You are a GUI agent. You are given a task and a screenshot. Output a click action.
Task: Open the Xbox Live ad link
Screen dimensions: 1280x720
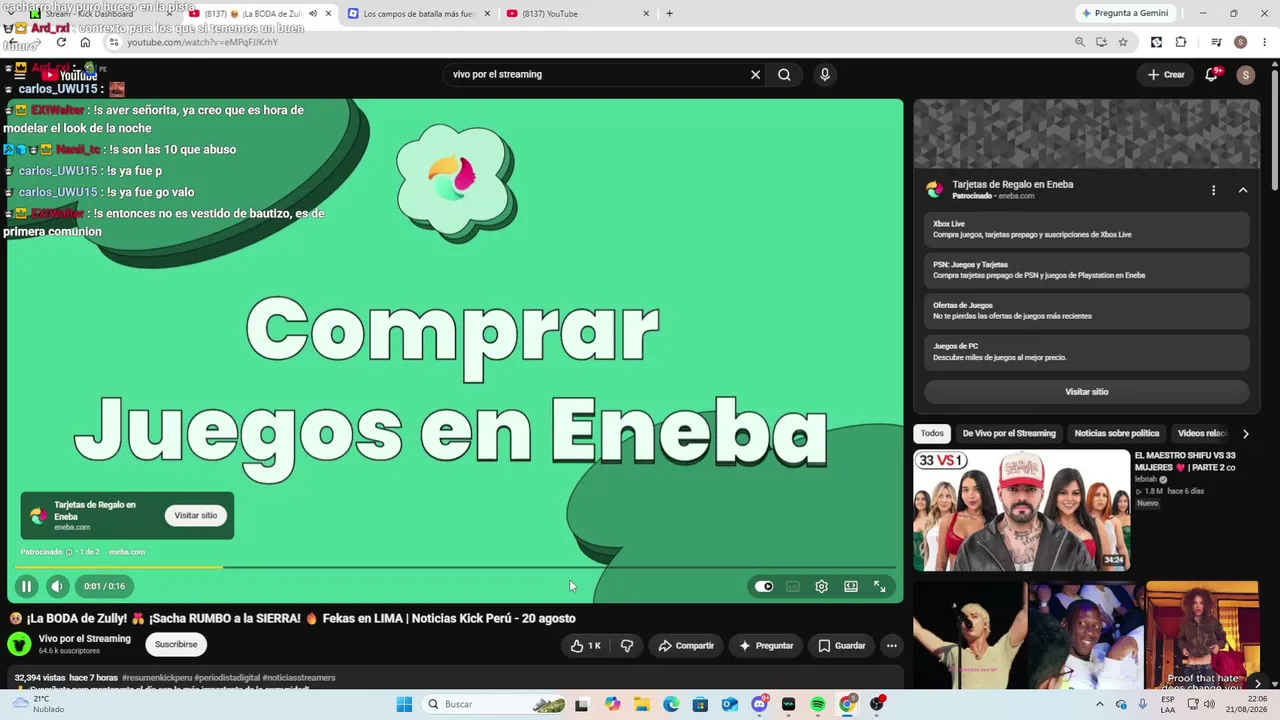pyautogui.click(x=1087, y=229)
